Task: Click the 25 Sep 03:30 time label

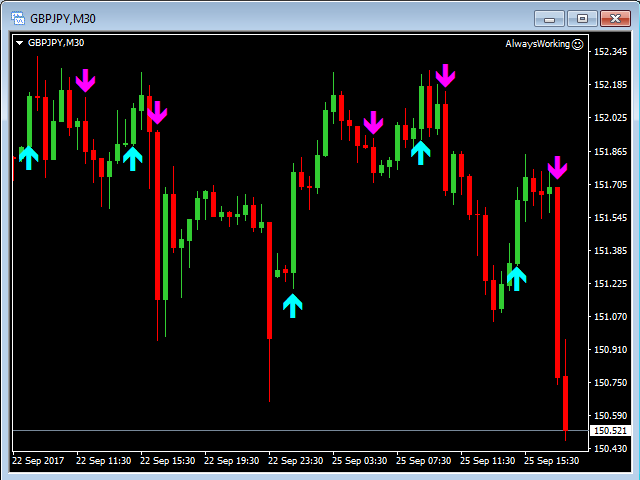Action: click(360, 461)
